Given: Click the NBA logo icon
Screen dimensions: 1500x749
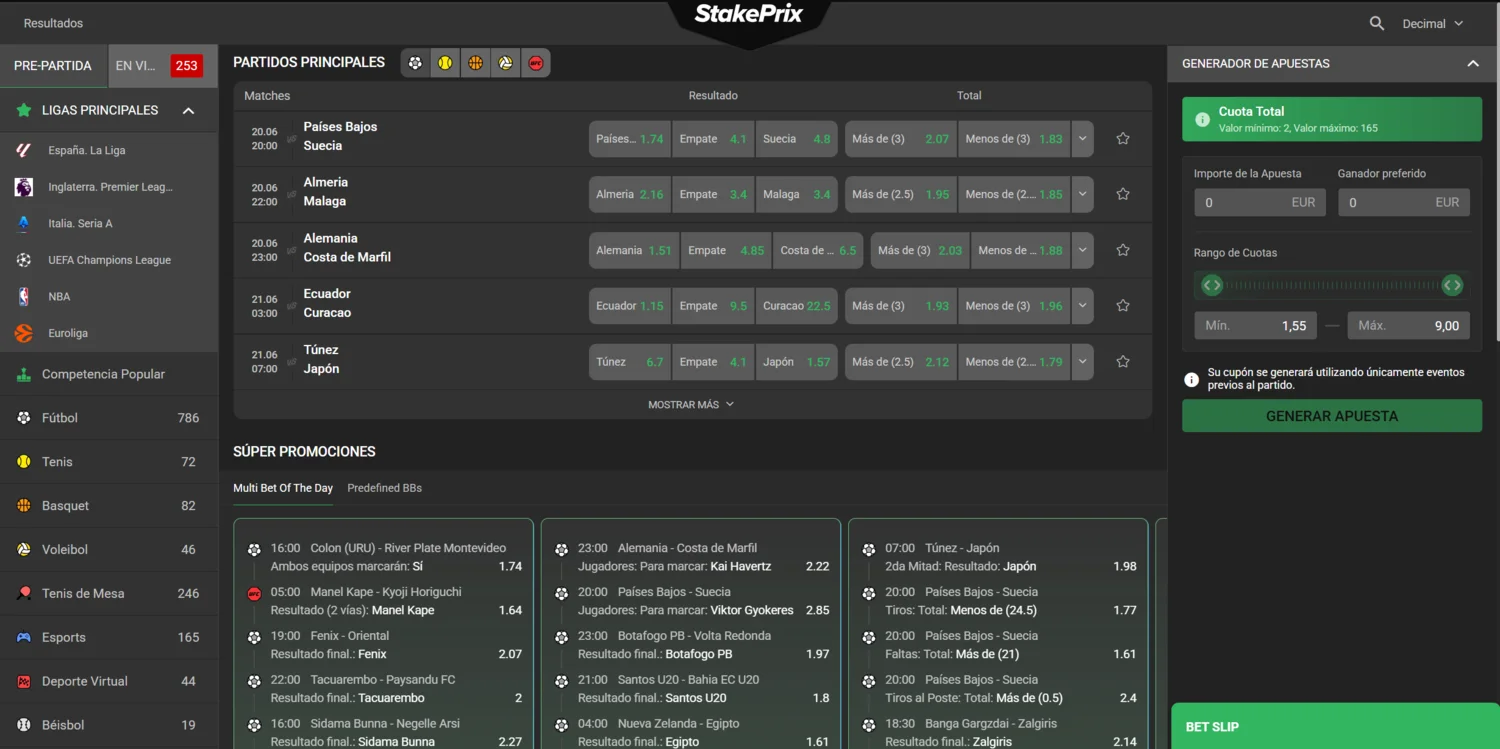Looking at the screenshot, I should (24, 296).
